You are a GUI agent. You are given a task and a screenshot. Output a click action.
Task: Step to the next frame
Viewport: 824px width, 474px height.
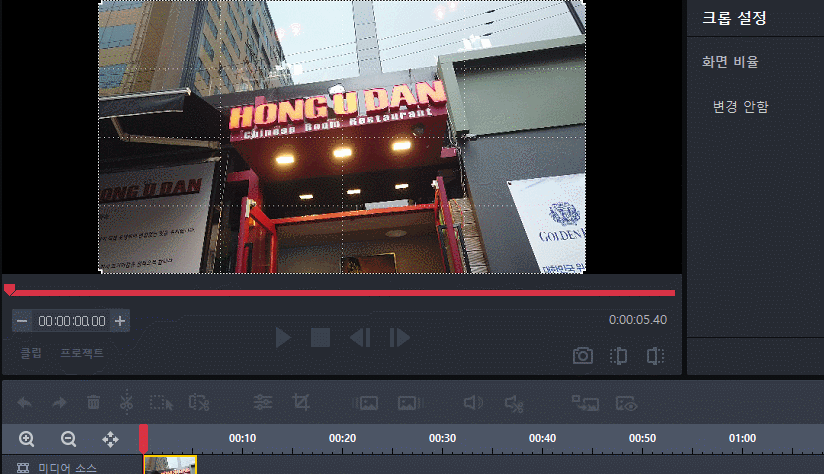coord(399,337)
